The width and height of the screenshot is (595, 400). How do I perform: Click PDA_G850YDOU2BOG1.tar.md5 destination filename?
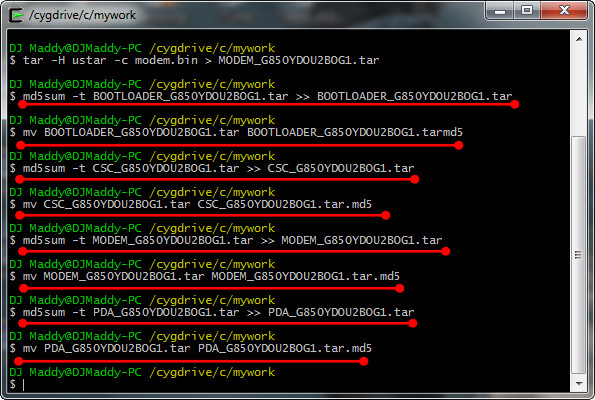[285, 348]
